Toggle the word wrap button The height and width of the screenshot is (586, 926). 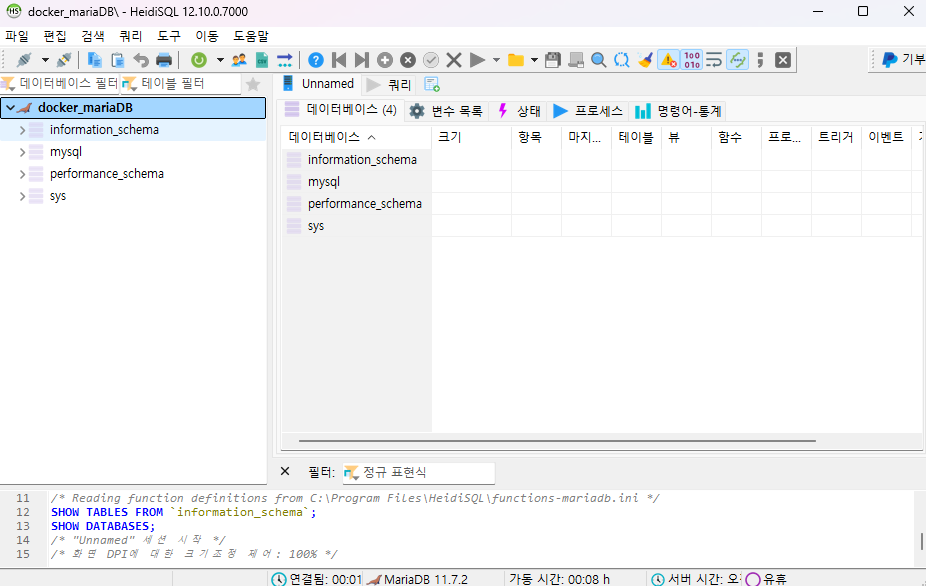click(714, 60)
